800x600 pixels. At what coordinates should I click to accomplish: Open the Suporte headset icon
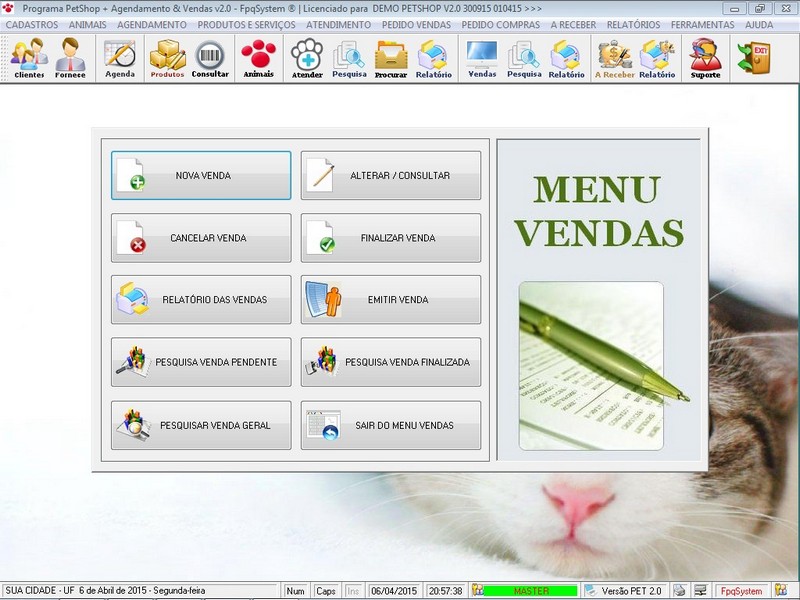coord(706,59)
